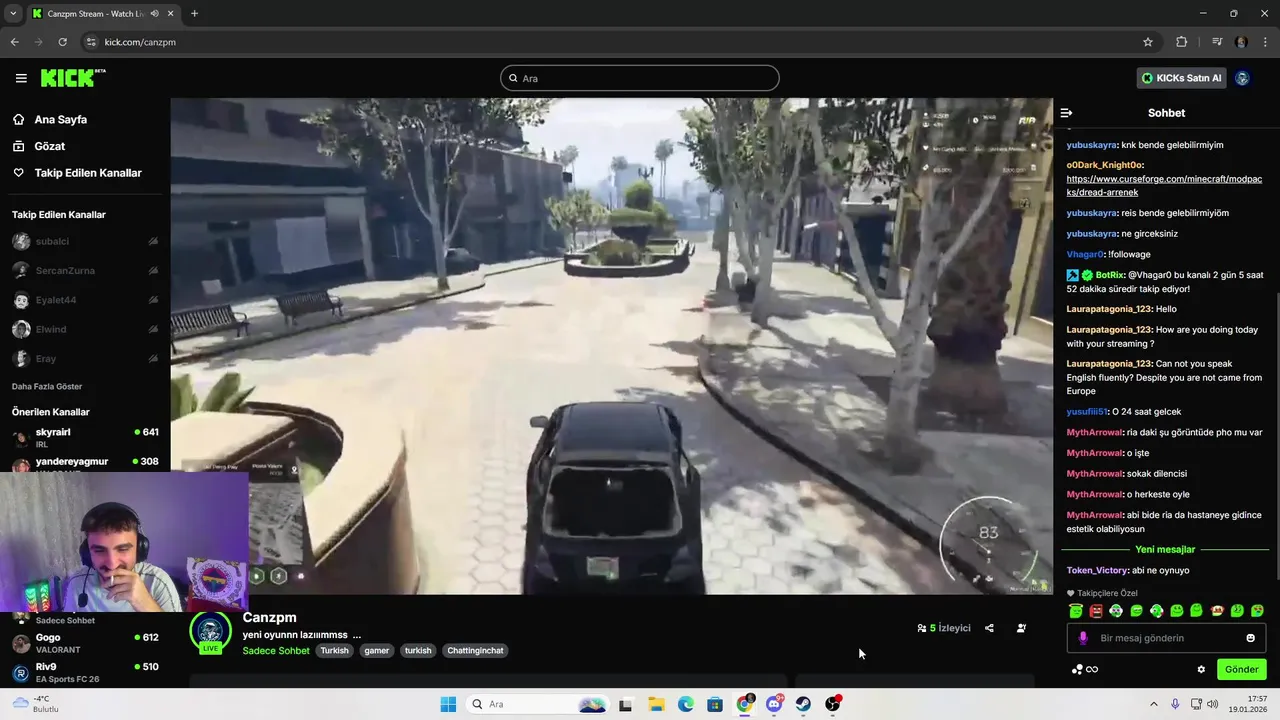Open Gözat browse page
The image size is (1280, 720).
[x=49, y=146]
